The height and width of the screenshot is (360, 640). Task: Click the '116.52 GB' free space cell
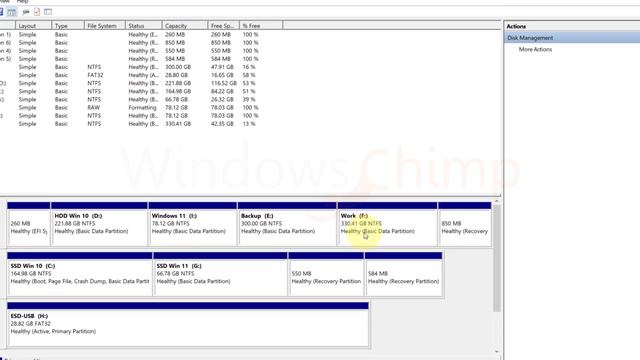[224, 83]
